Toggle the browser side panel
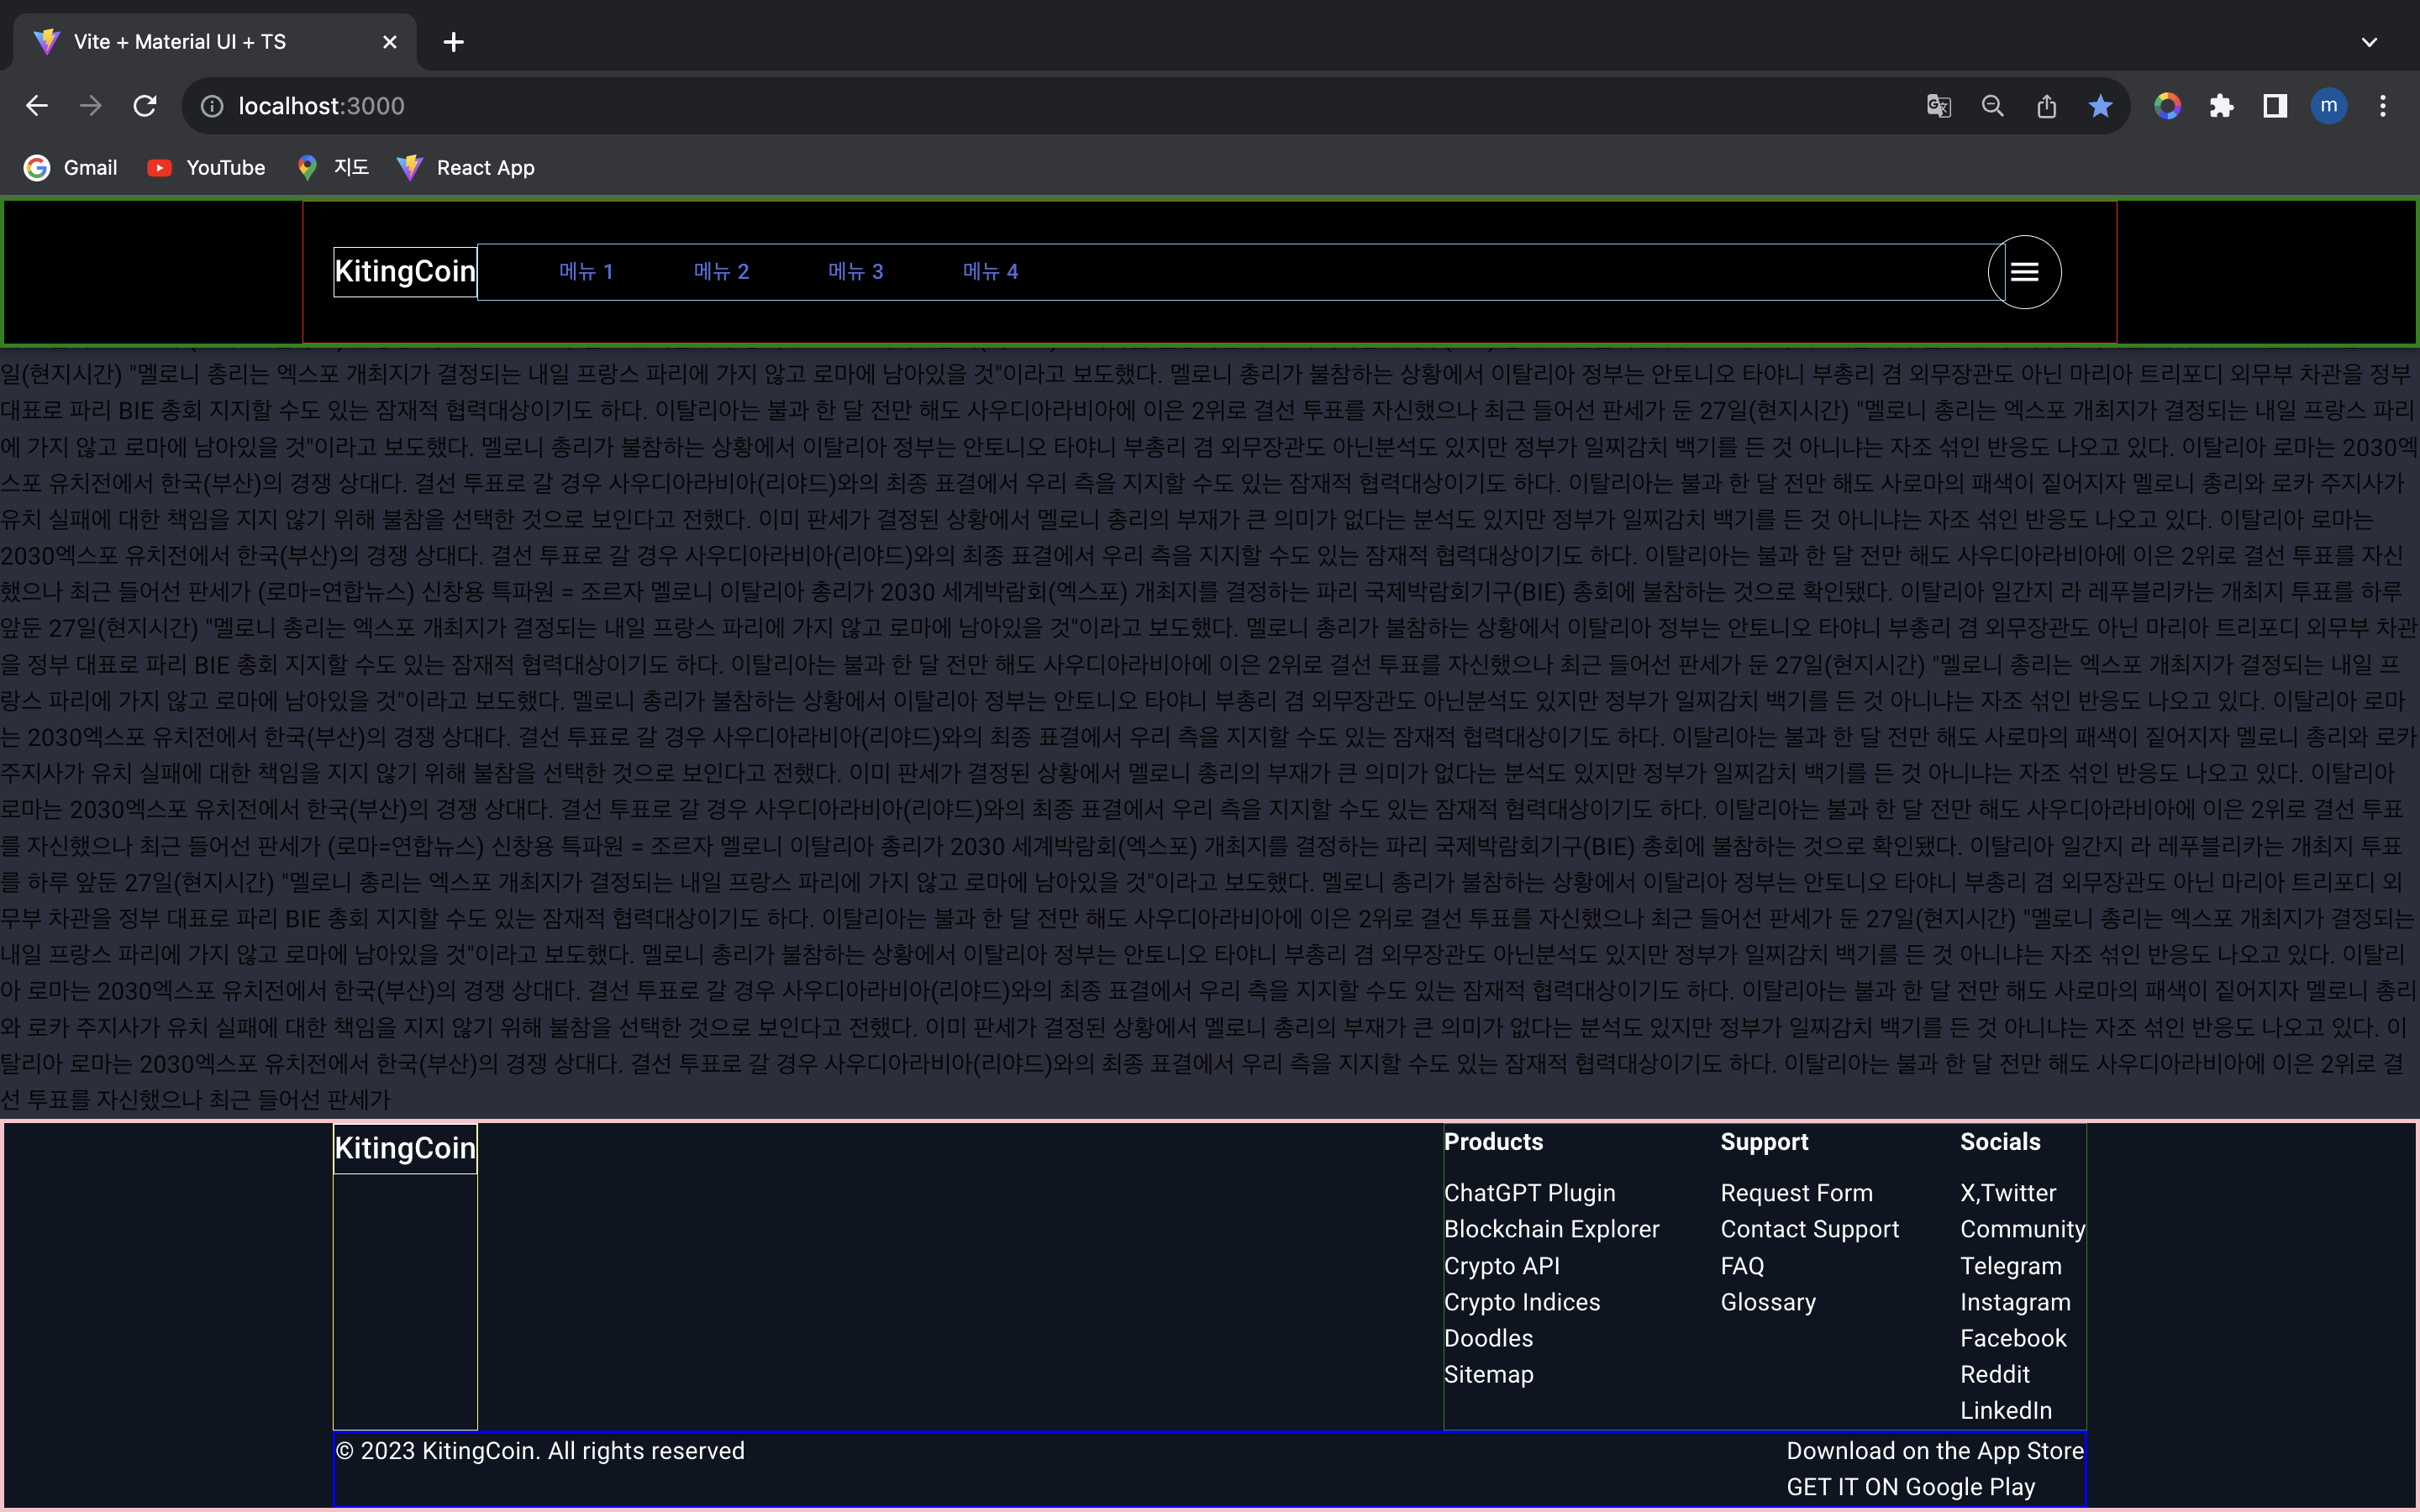This screenshot has width=2420, height=1512. point(2275,106)
